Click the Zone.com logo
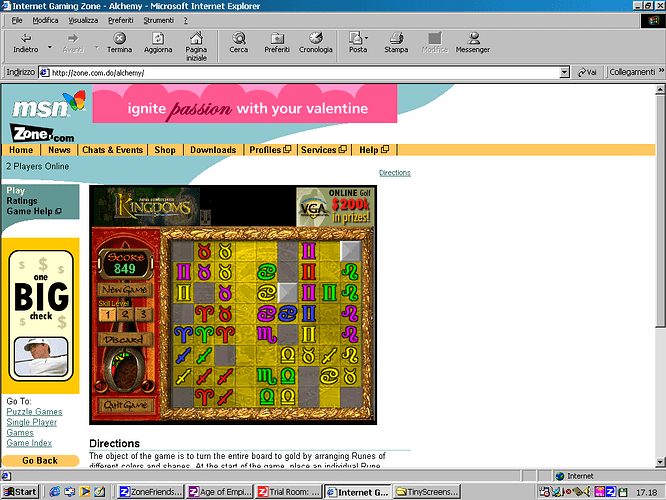This screenshot has height=500, width=666. pyautogui.click(x=42, y=134)
